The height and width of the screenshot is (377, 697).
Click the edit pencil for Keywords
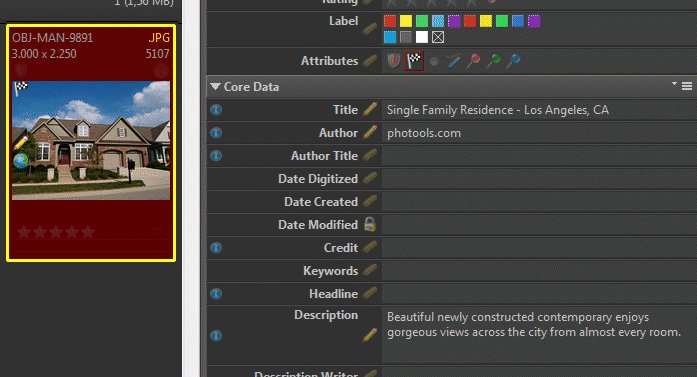pos(370,270)
